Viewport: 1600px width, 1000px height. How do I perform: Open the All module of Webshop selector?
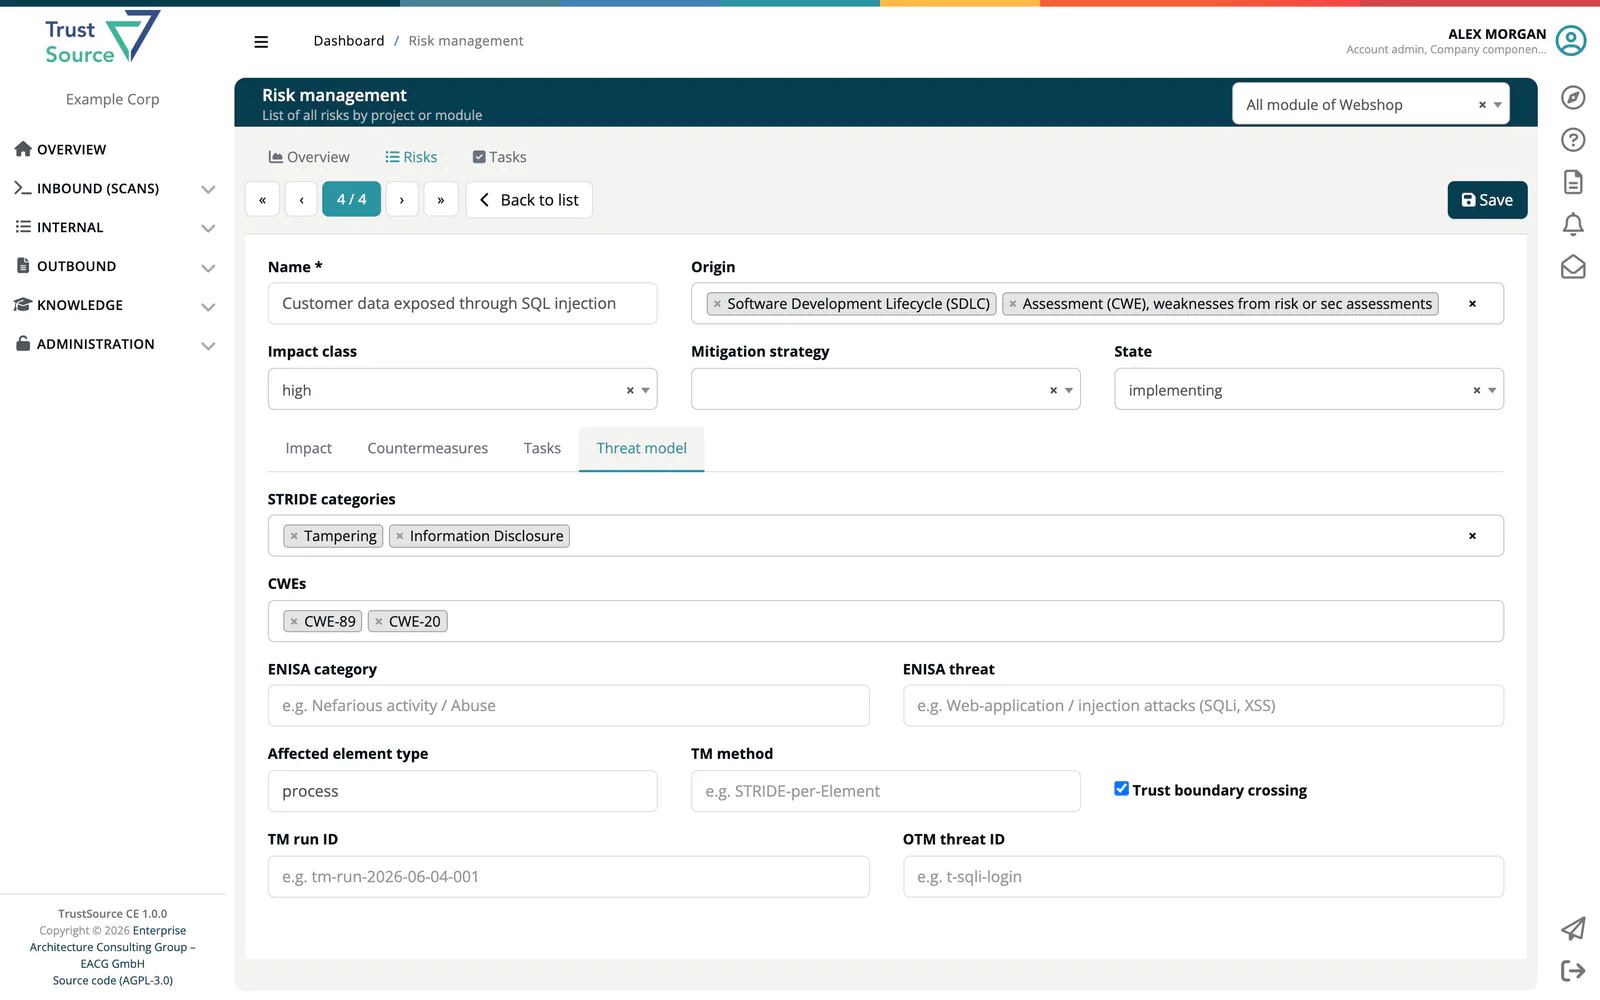click(1370, 104)
